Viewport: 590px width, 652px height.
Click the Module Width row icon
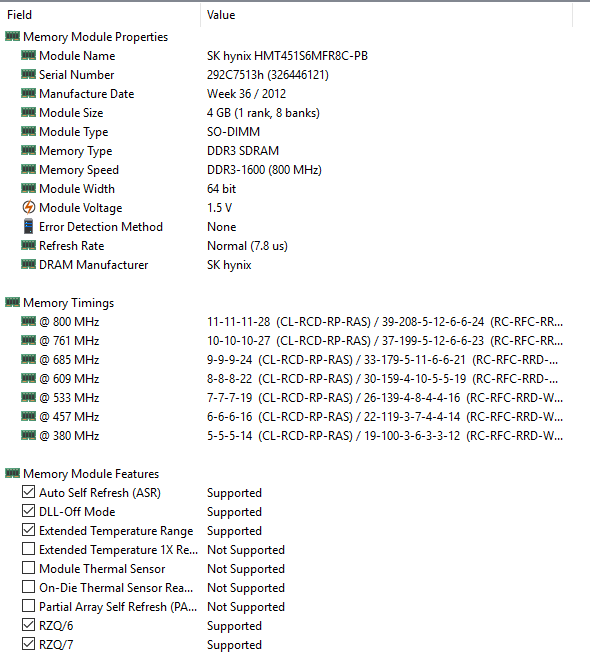[x=28, y=188]
